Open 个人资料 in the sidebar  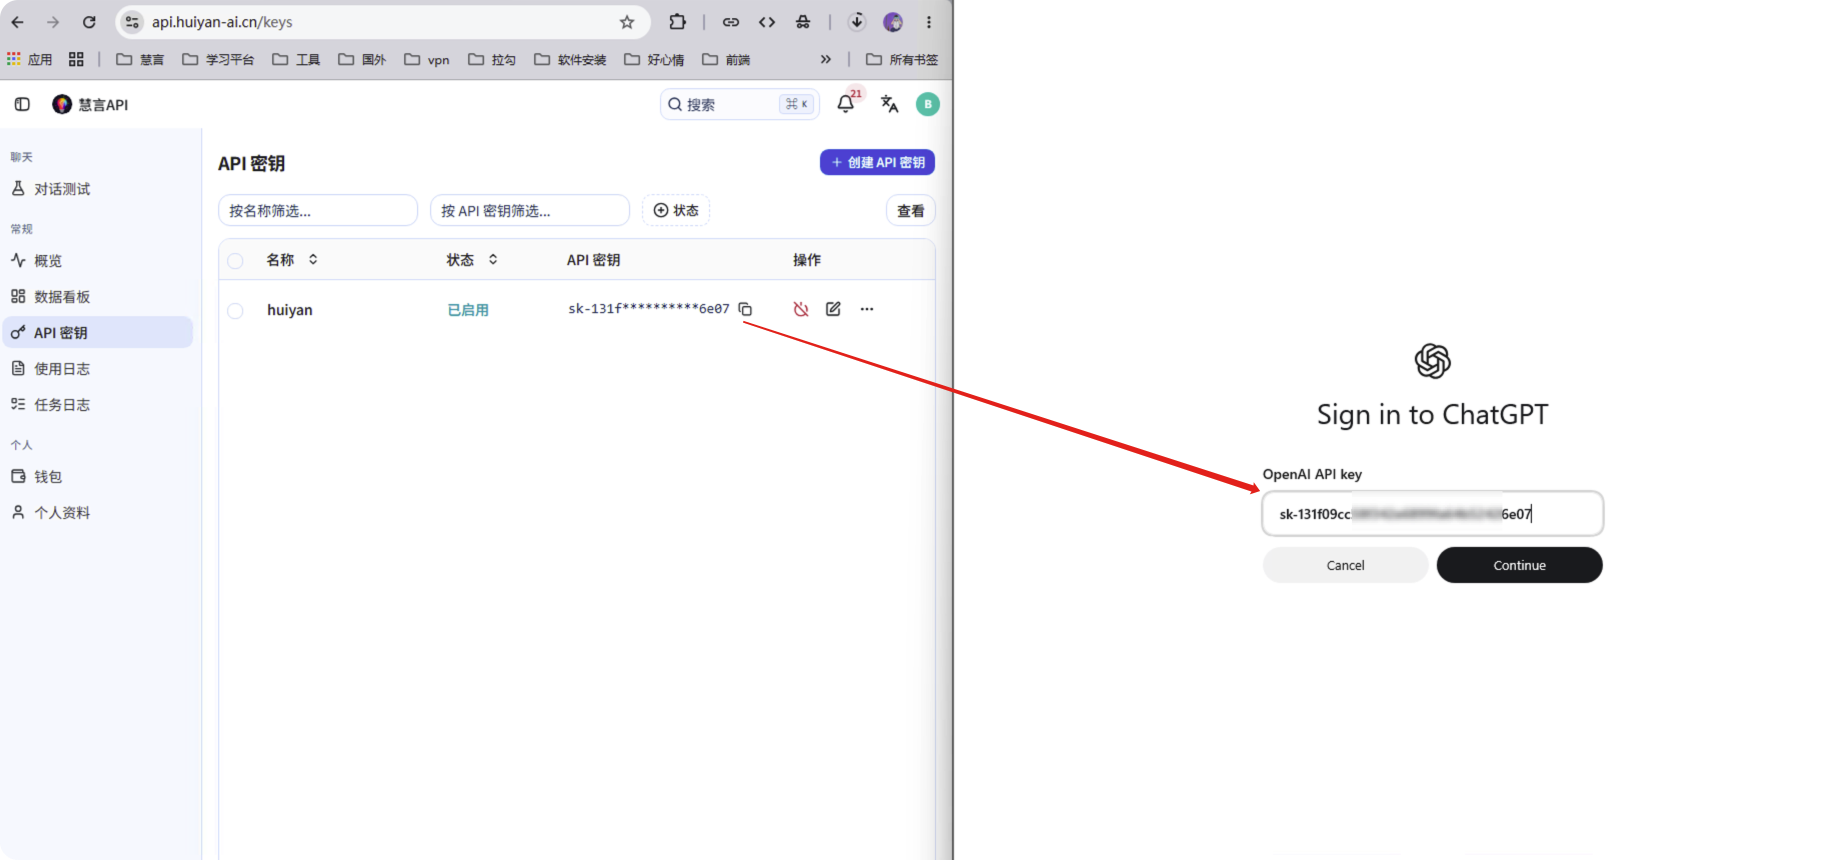[x=98, y=513]
